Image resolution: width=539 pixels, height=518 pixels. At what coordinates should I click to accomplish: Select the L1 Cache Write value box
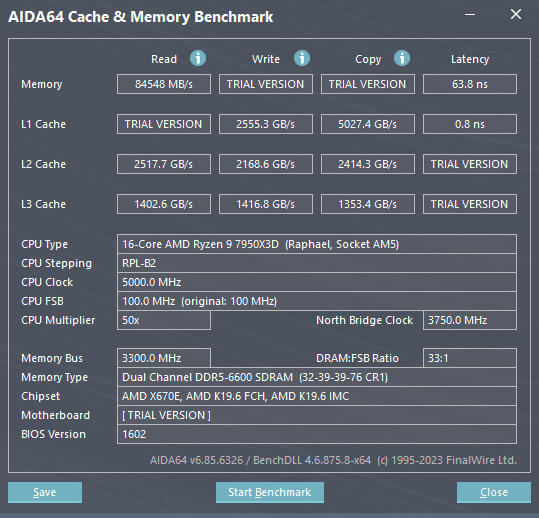(266, 124)
